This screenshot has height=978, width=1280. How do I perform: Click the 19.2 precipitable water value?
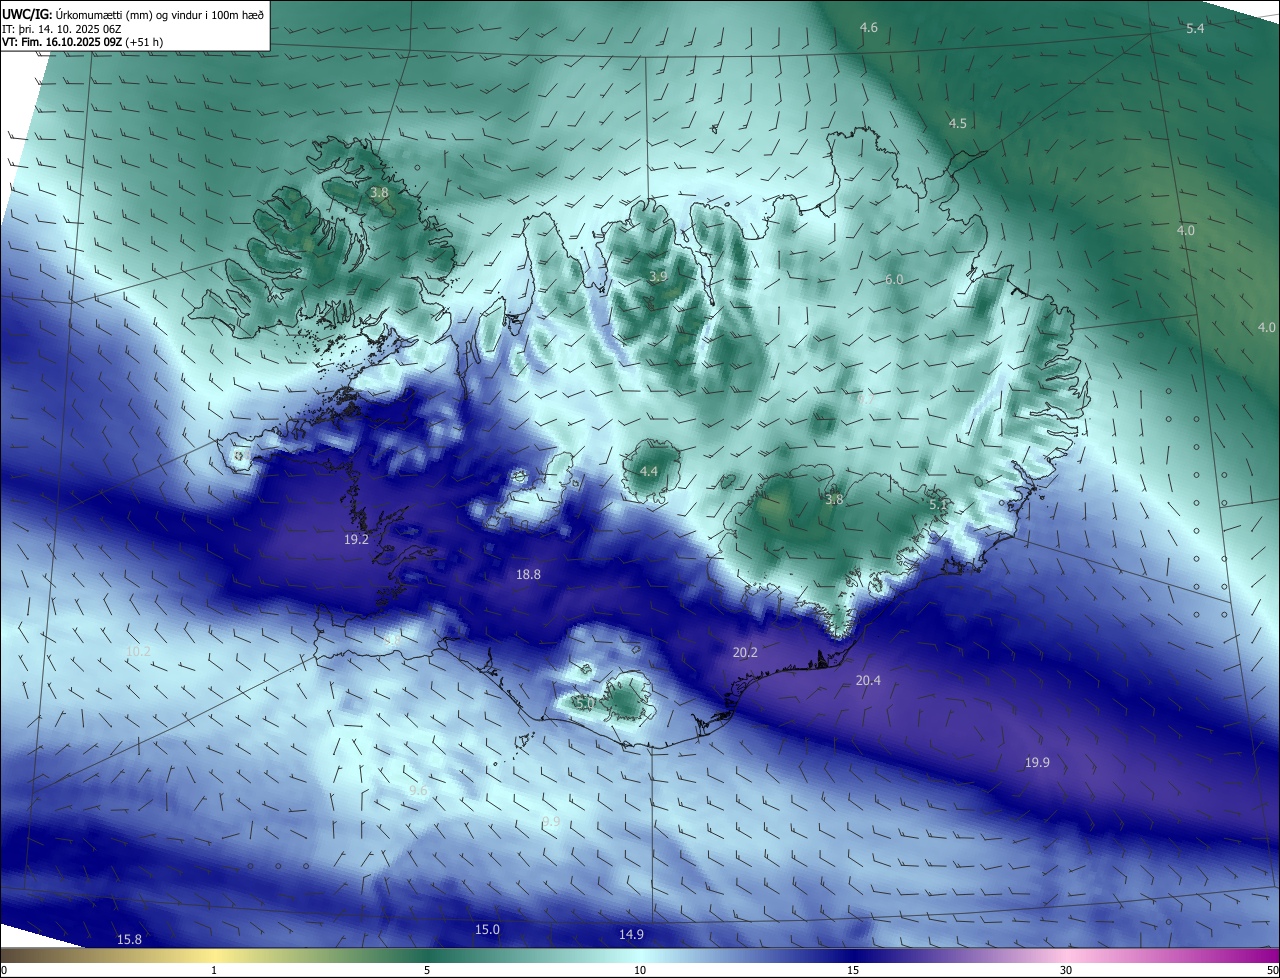click(x=356, y=539)
